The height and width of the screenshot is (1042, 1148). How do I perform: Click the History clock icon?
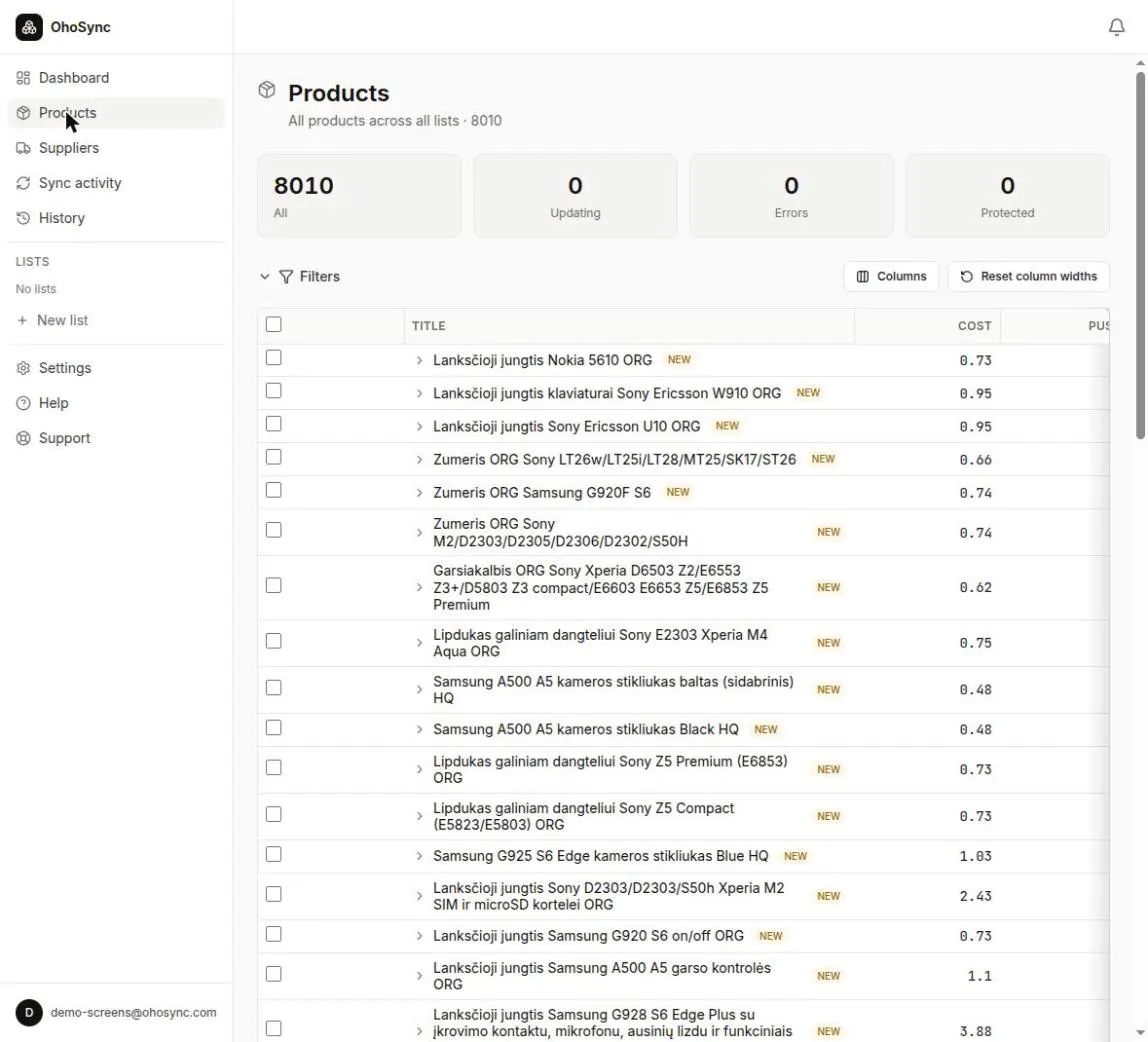[x=23, y=218]
